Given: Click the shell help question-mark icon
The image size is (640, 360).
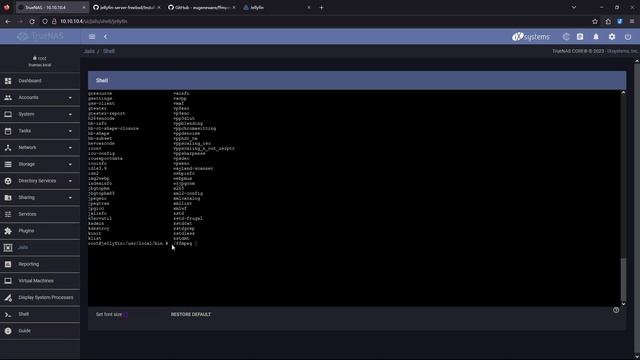Looking at the screenshot, I should tap(616, 310).
